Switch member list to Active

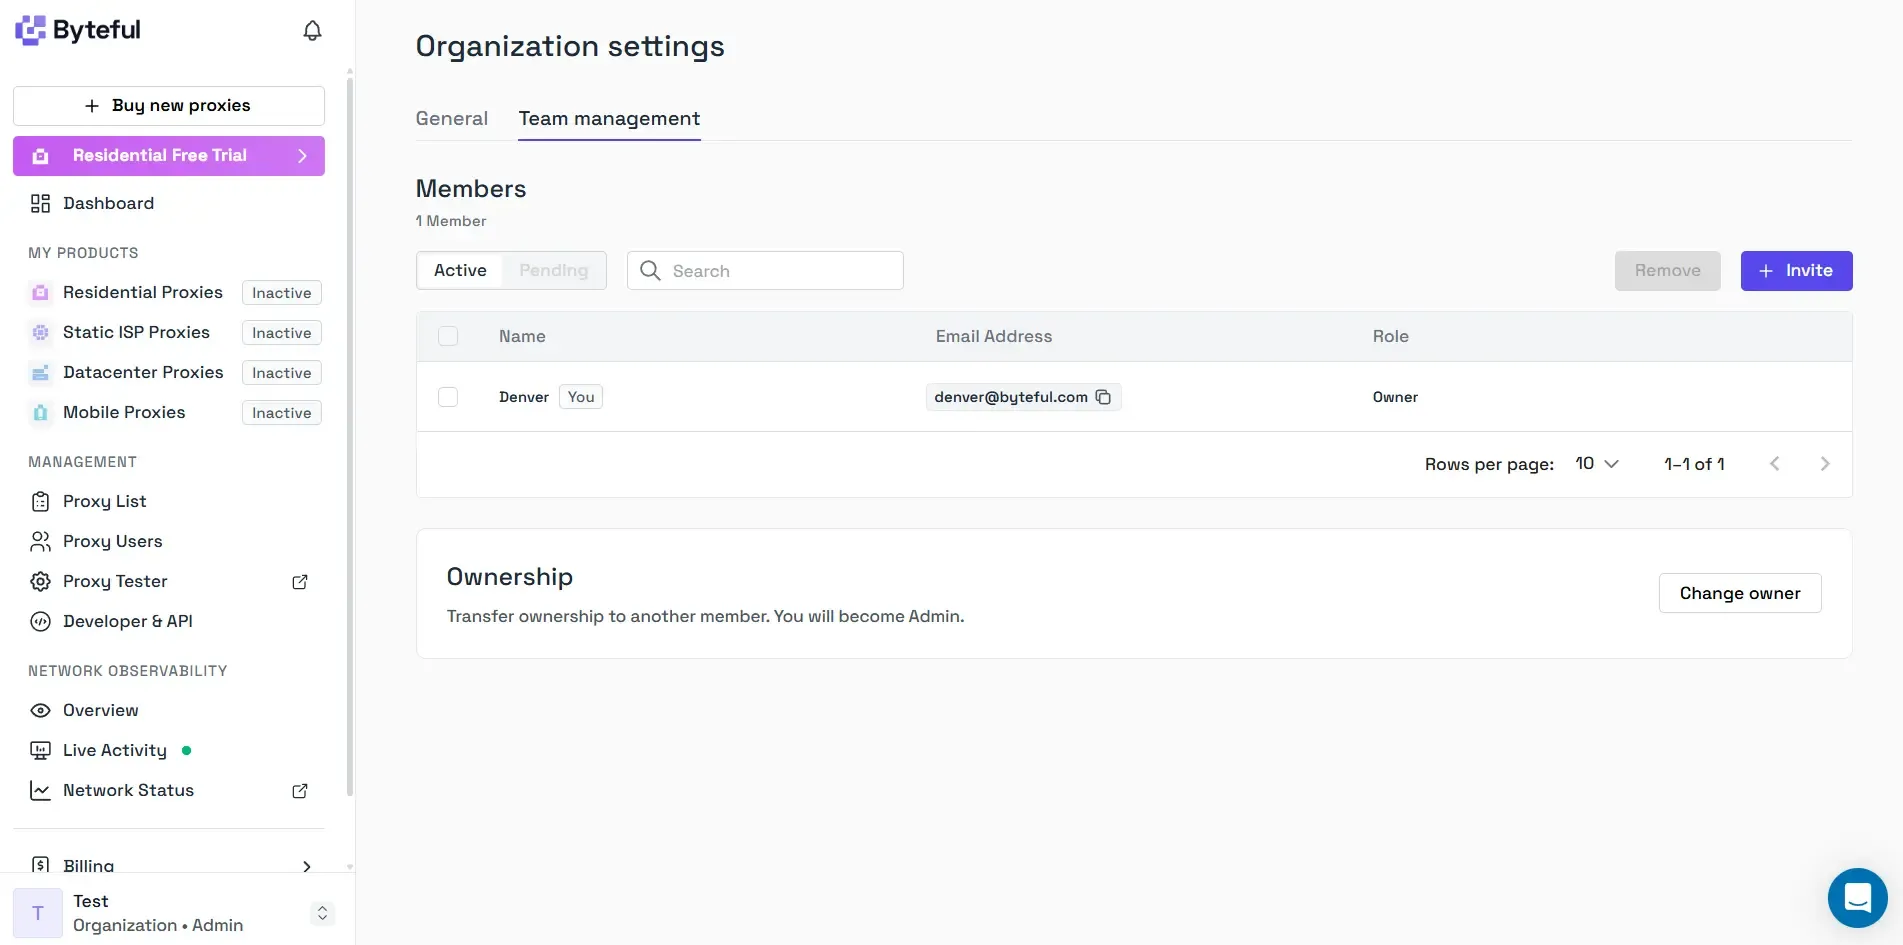point(460,270)
